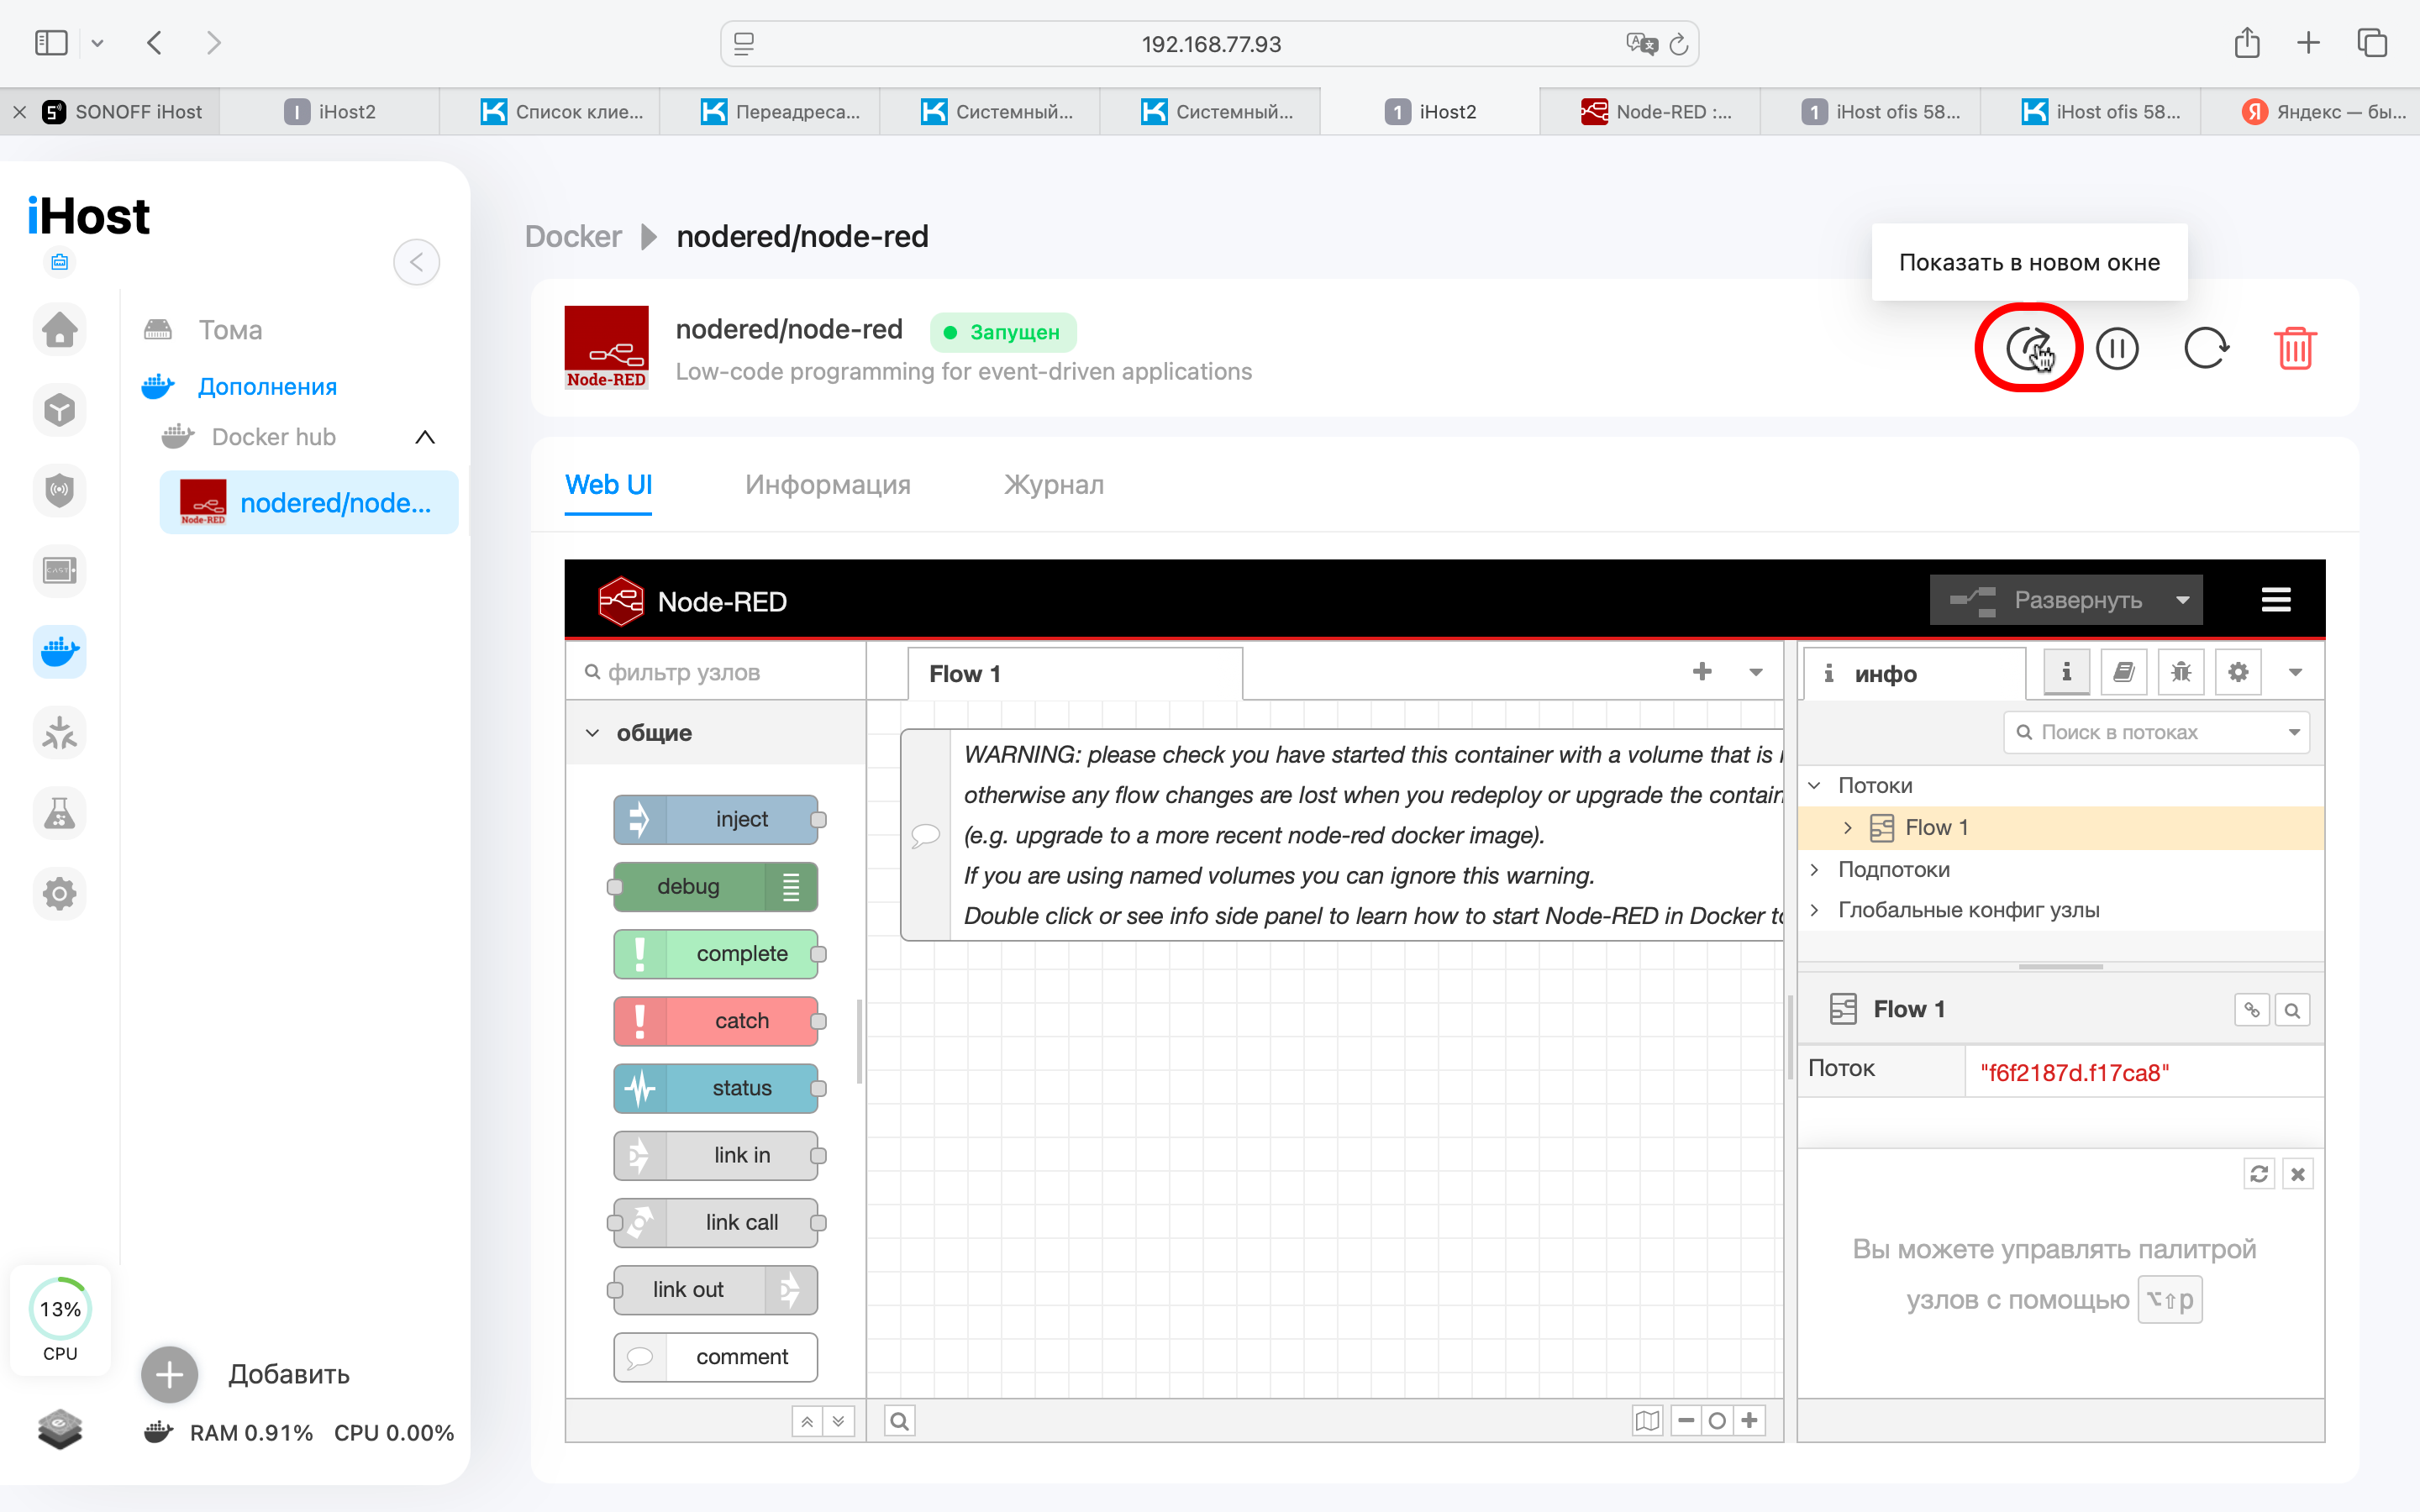Click the Docker whale sidebar icon
The image size is (2420, 1512).
point(60,652)
